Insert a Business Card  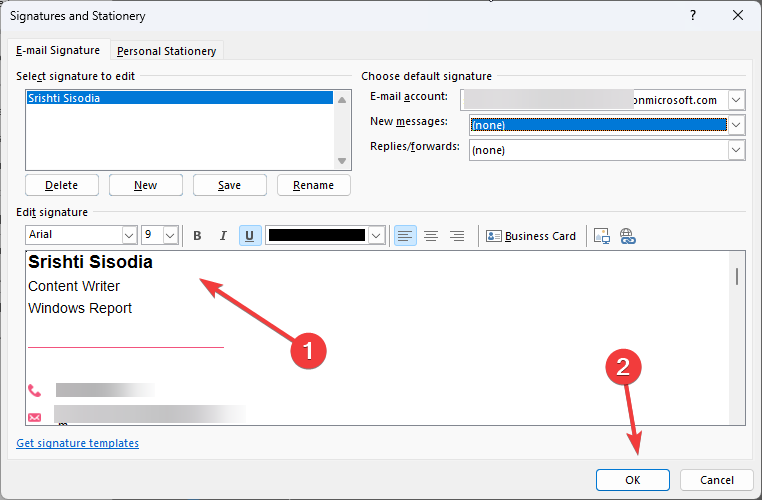531,236
